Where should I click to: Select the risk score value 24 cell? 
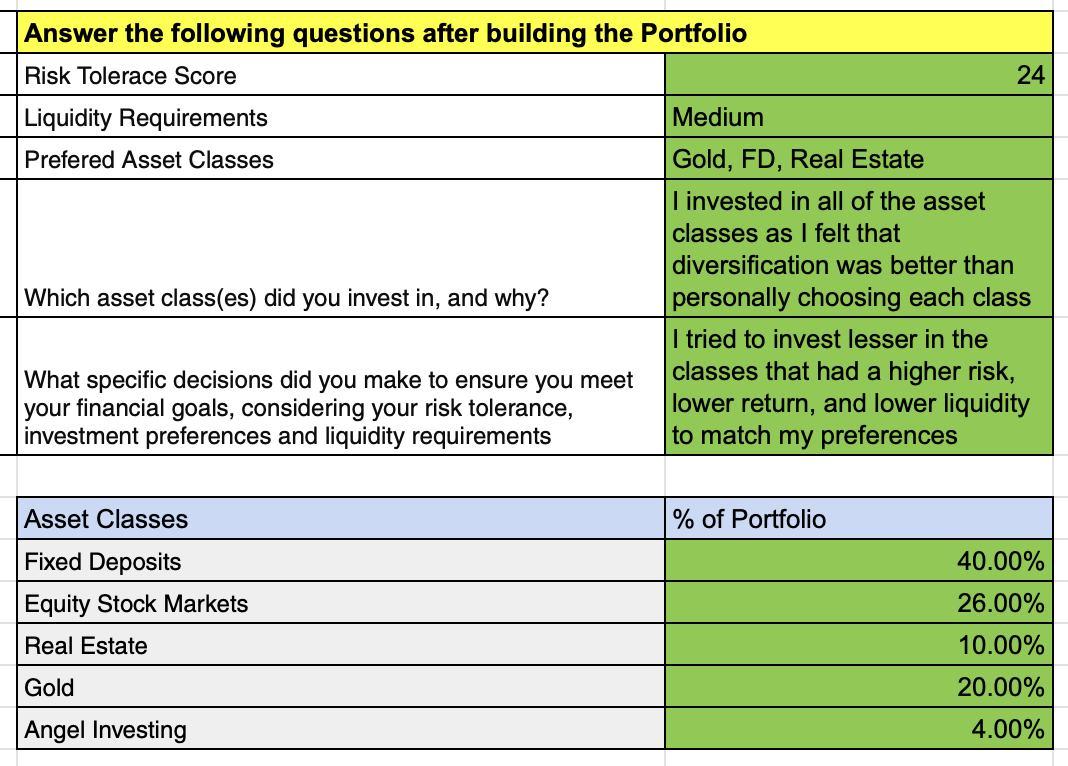pos(858,76)
